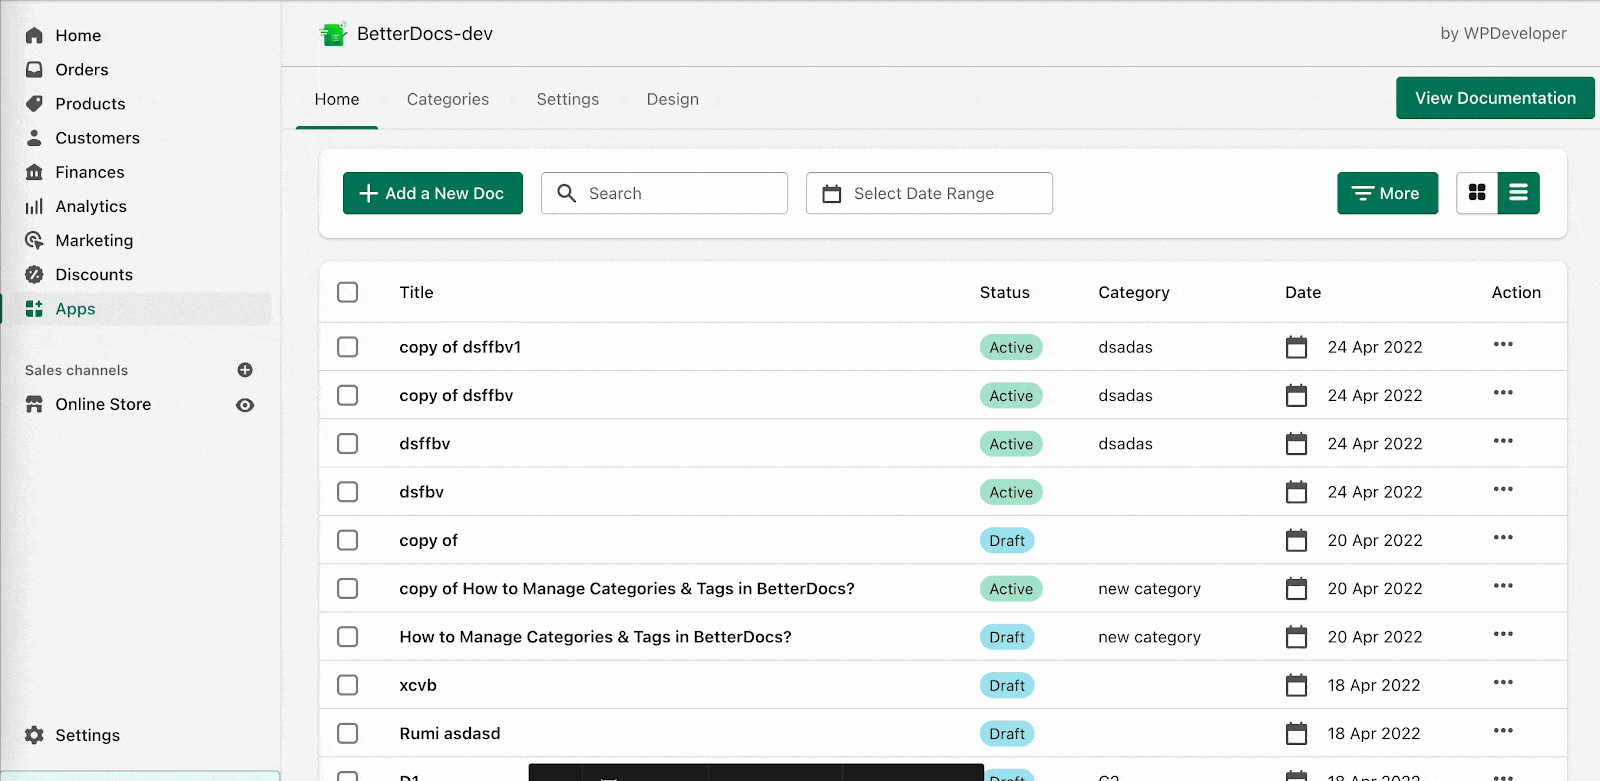Click calendar icon for copy of dsffbv1 row
The width and height of the screenshot is (1600, 781).
point(1296,347)
